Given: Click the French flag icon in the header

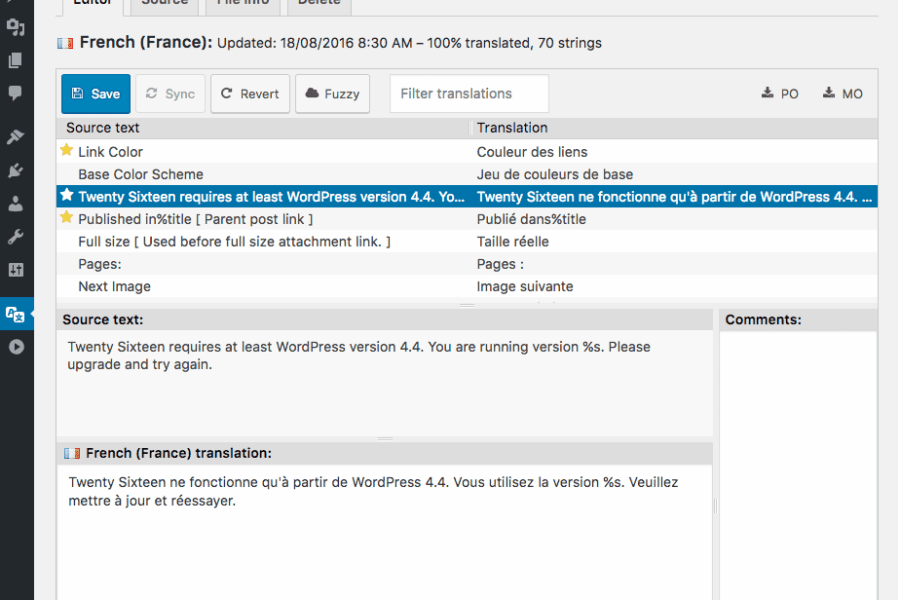Looking at the screenshot, I should click(65, 43).
